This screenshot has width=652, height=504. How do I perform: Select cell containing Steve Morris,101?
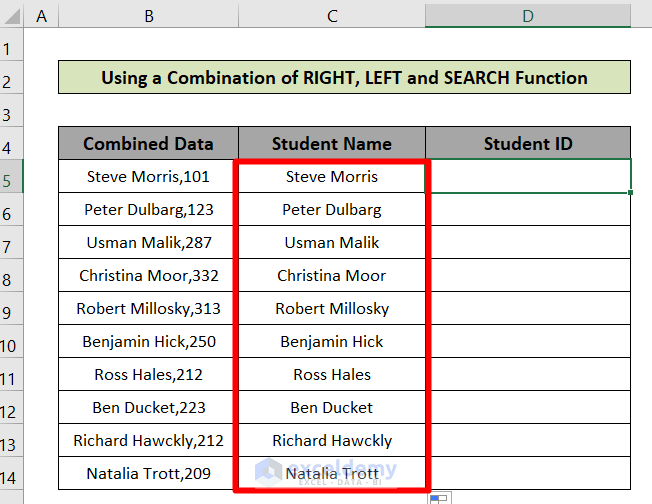point(148,177)
